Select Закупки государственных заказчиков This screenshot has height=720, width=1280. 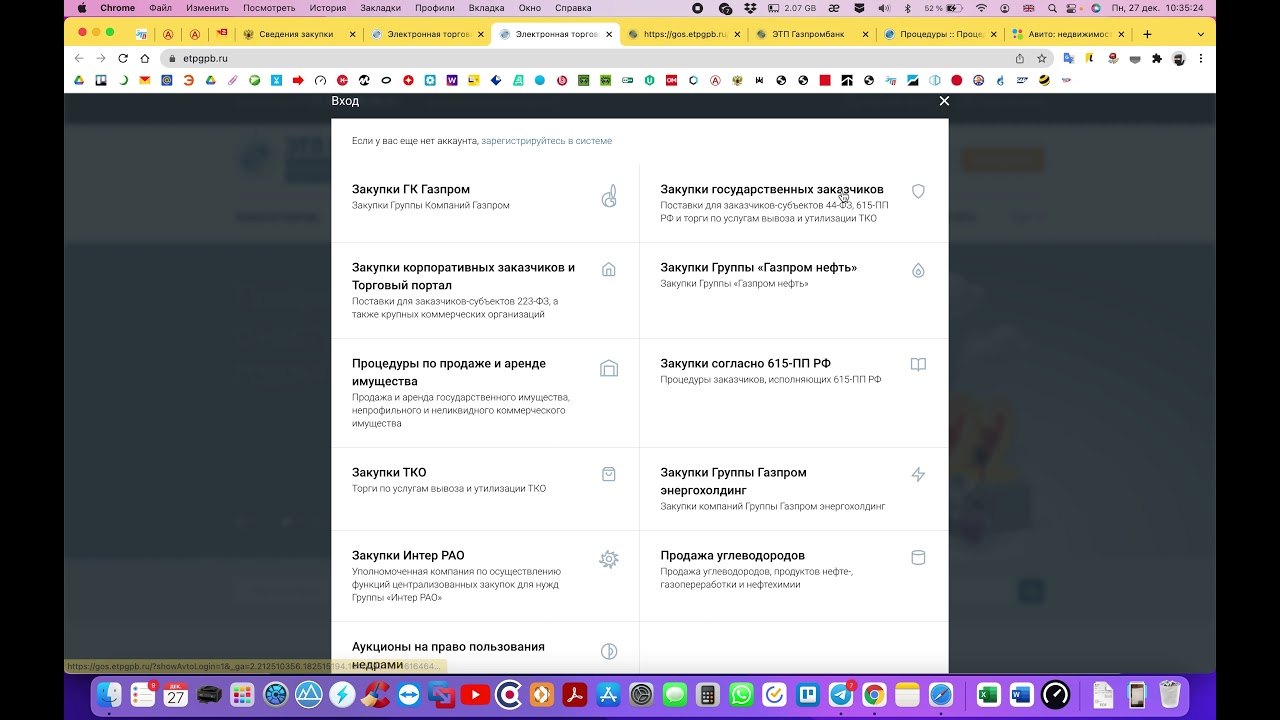click(x=772, y=189)
